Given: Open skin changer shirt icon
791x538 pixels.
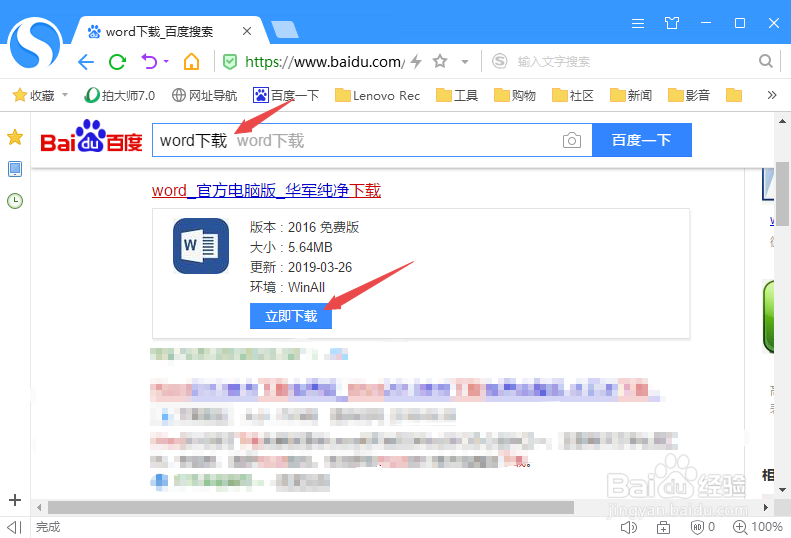Looking at the screenshot, I should pos(671,23).
